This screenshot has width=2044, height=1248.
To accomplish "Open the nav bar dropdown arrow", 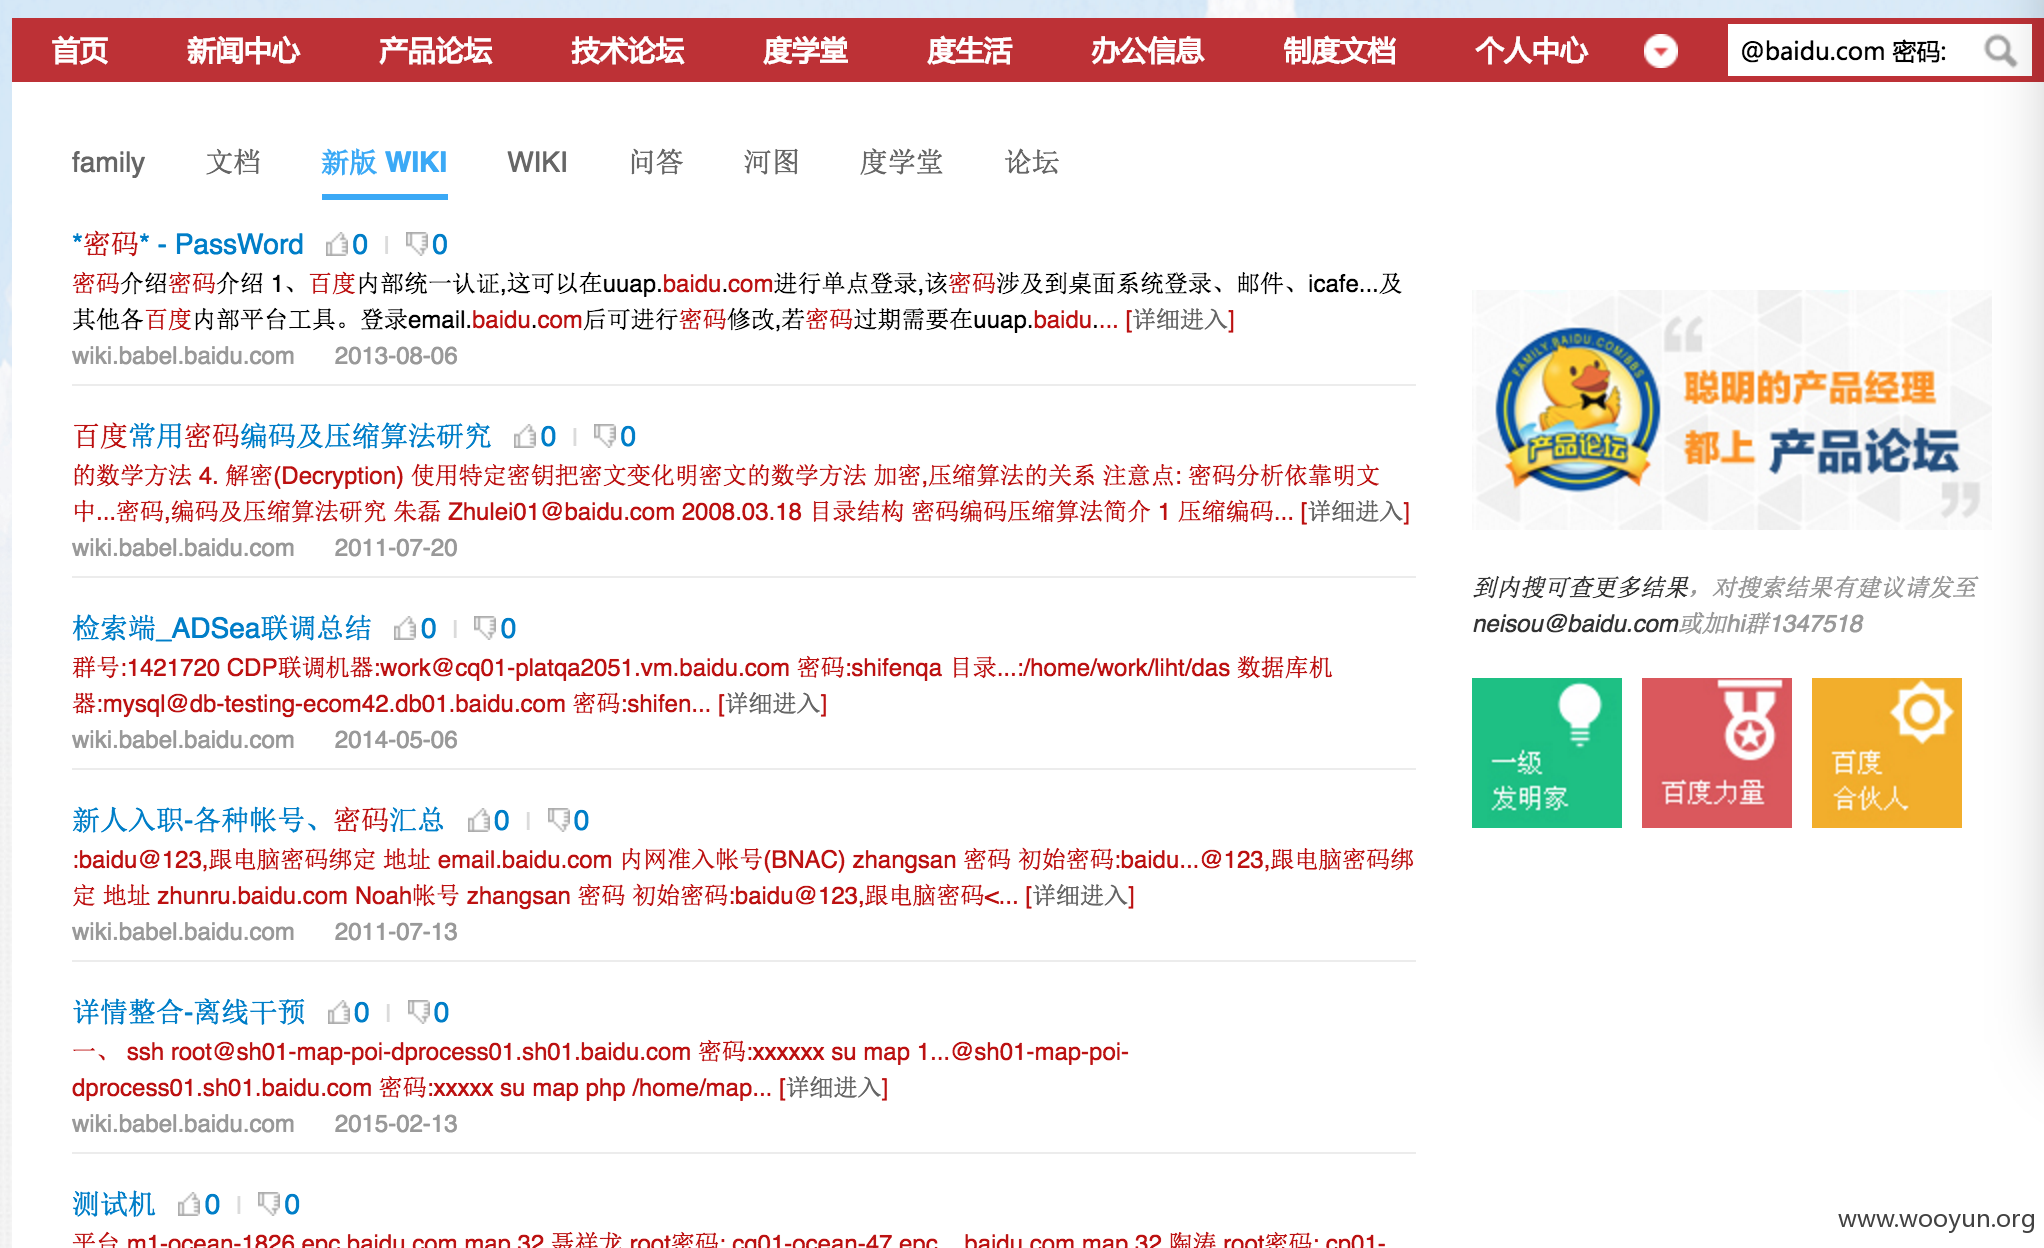I will point(1661,50).
